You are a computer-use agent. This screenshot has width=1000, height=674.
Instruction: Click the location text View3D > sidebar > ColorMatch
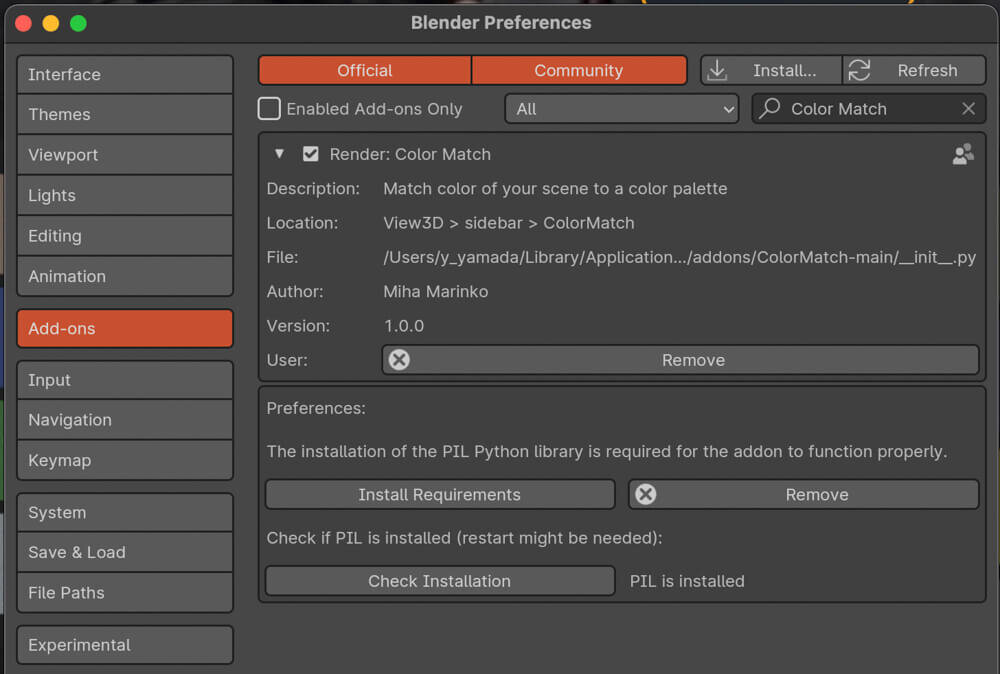coord(509,223)
